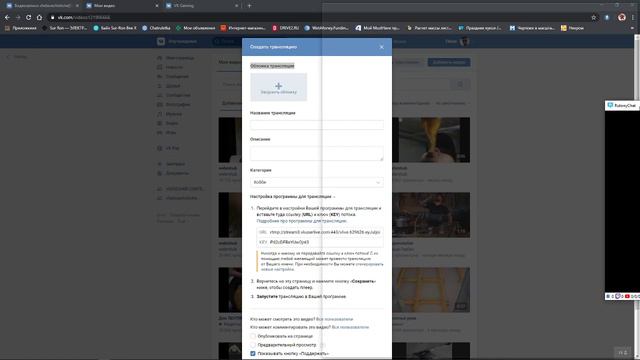
Task: Click the browser extension icon beside the star
Action: click(607, 18)
